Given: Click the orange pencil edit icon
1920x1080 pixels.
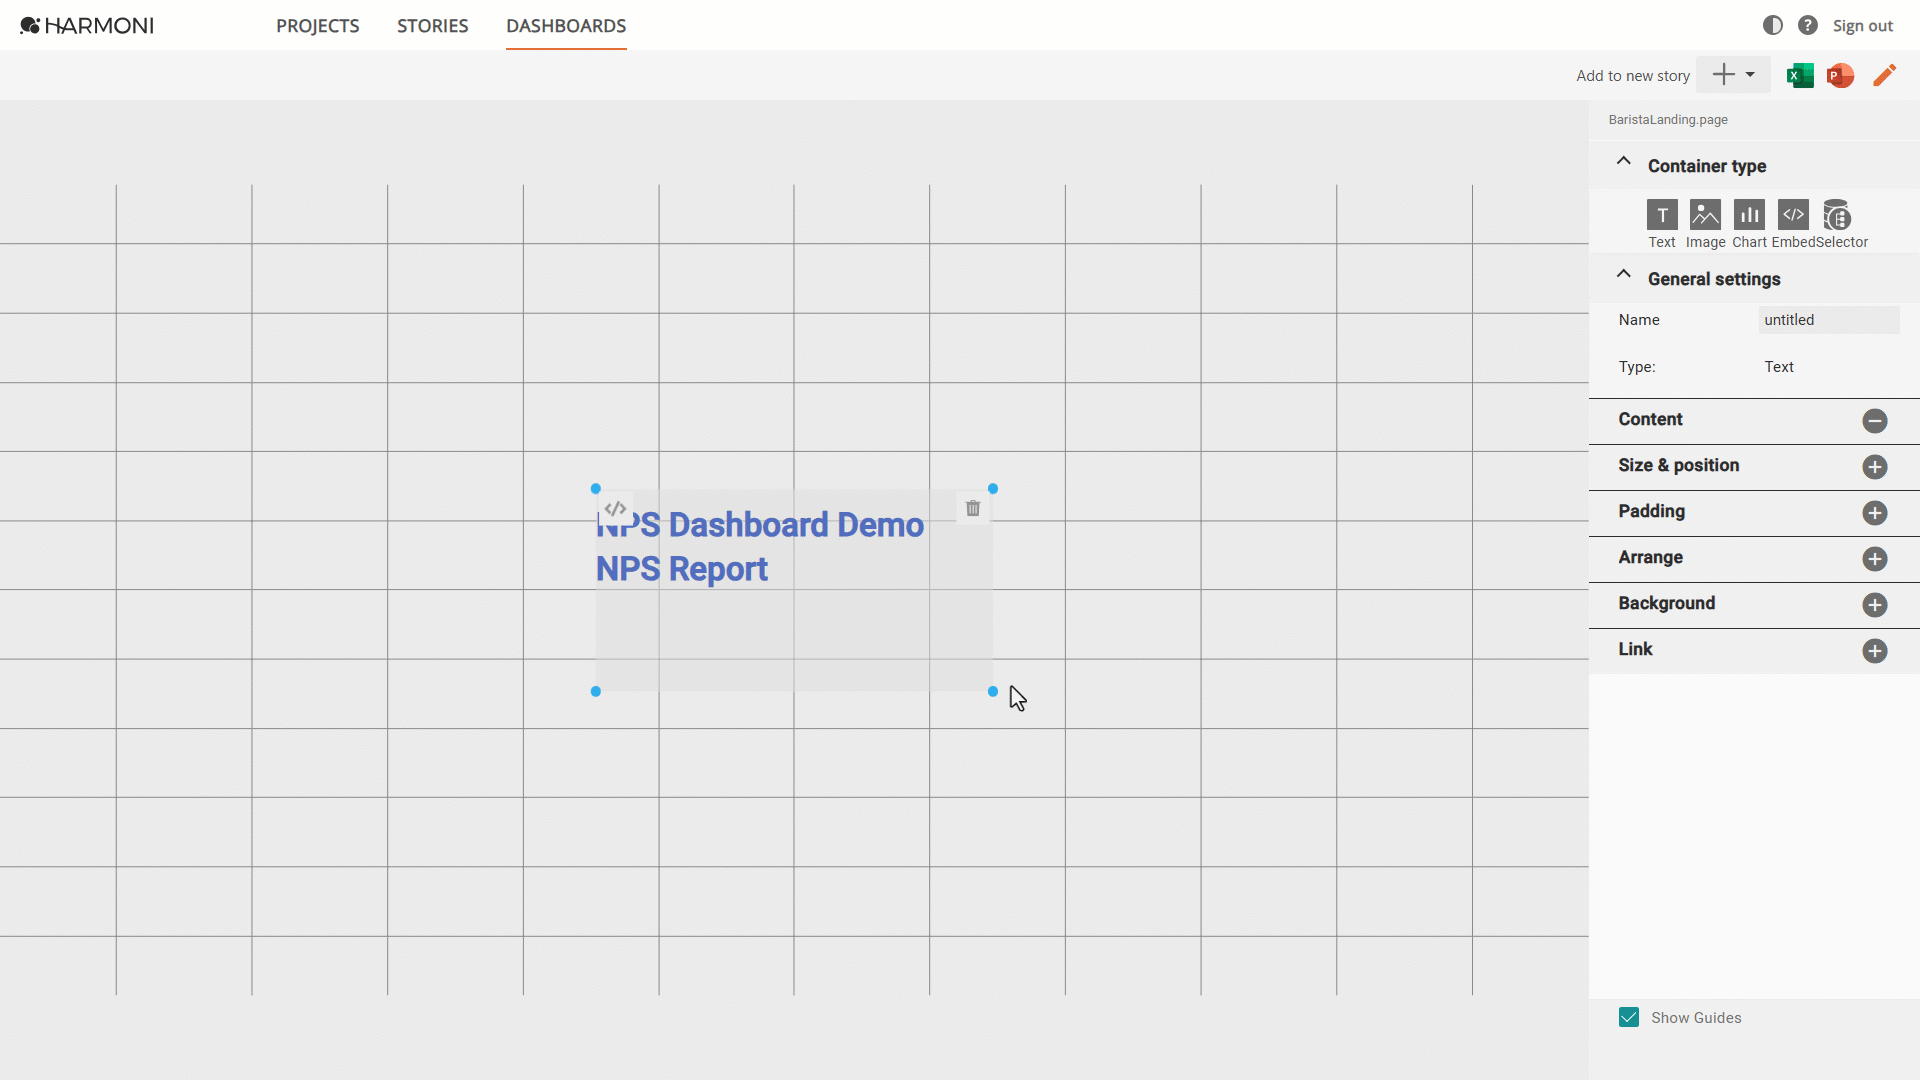Looking at the screenshot, I should [x=1884, y=75].
